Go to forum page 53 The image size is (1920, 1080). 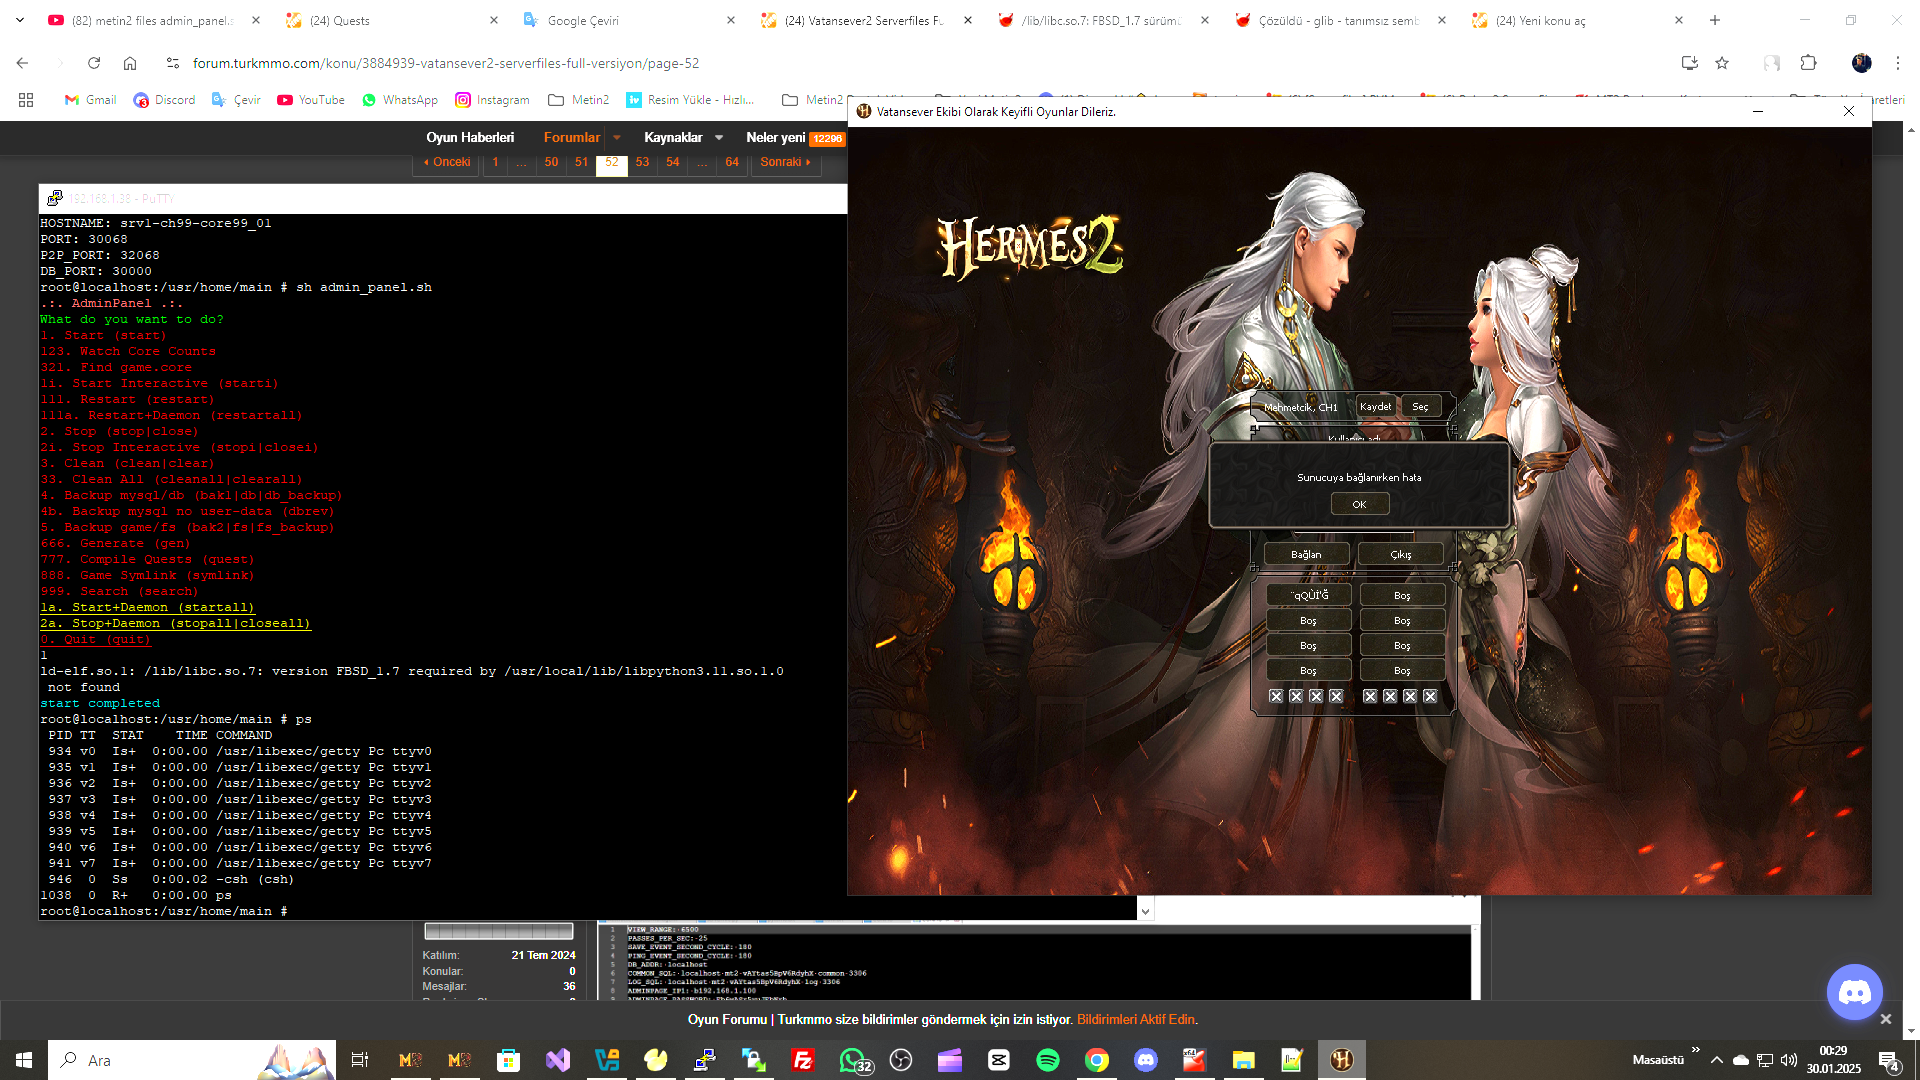point(642,162)
